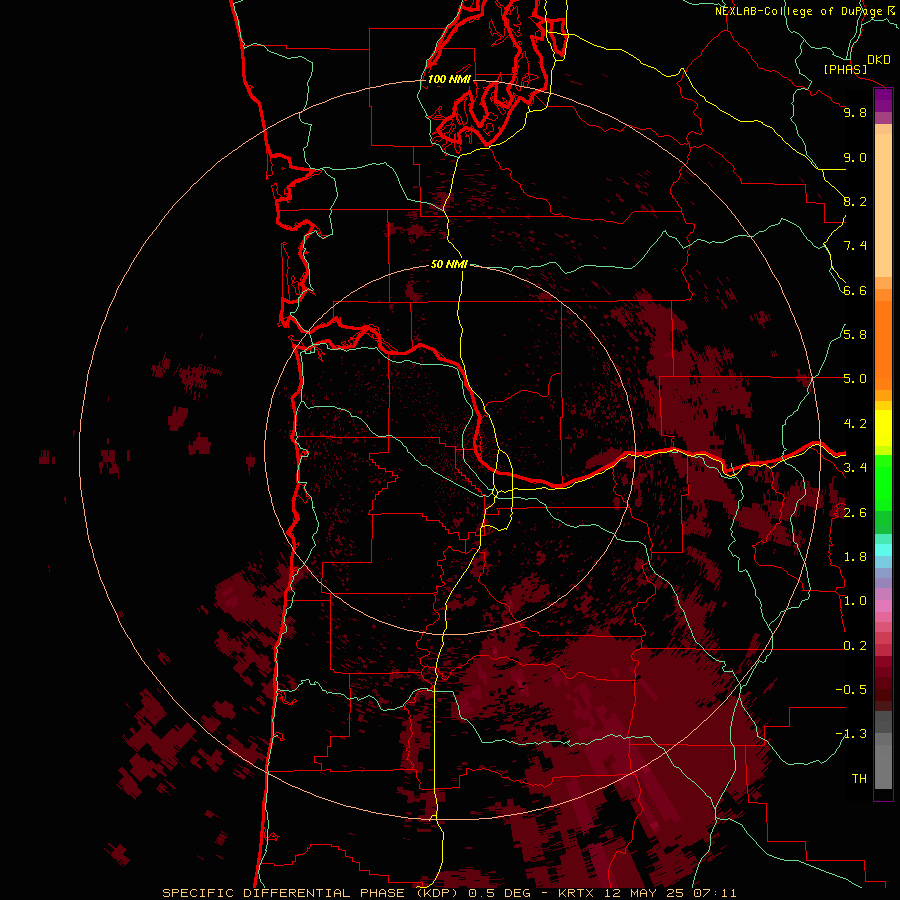This screenshot has width=900, height=900.
Task: Click the 100 NMI range ring label
Action: [449, 79]
